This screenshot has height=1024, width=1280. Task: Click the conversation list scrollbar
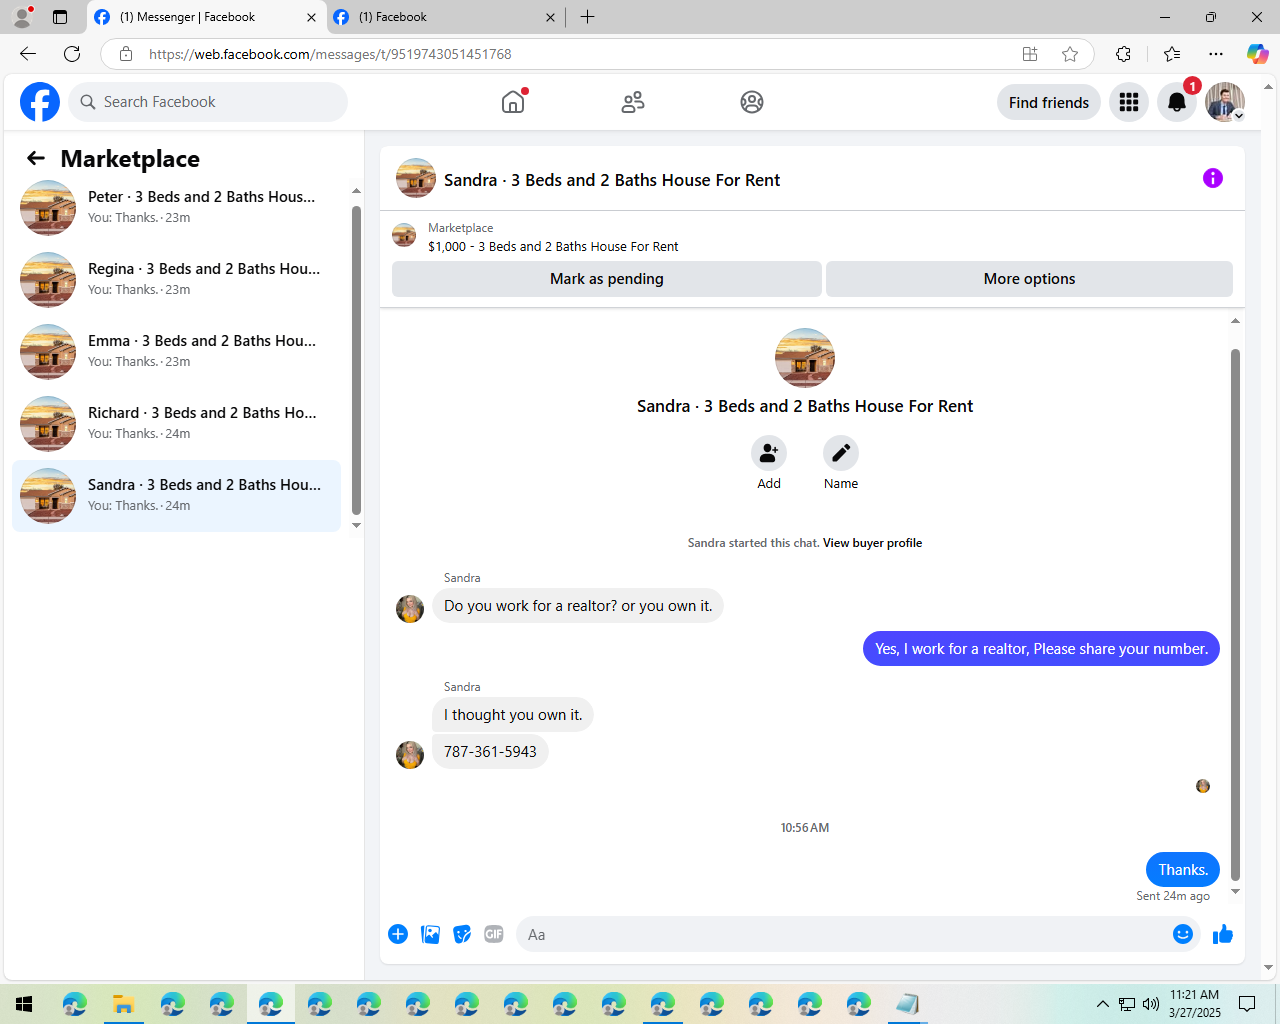[356, 360]
